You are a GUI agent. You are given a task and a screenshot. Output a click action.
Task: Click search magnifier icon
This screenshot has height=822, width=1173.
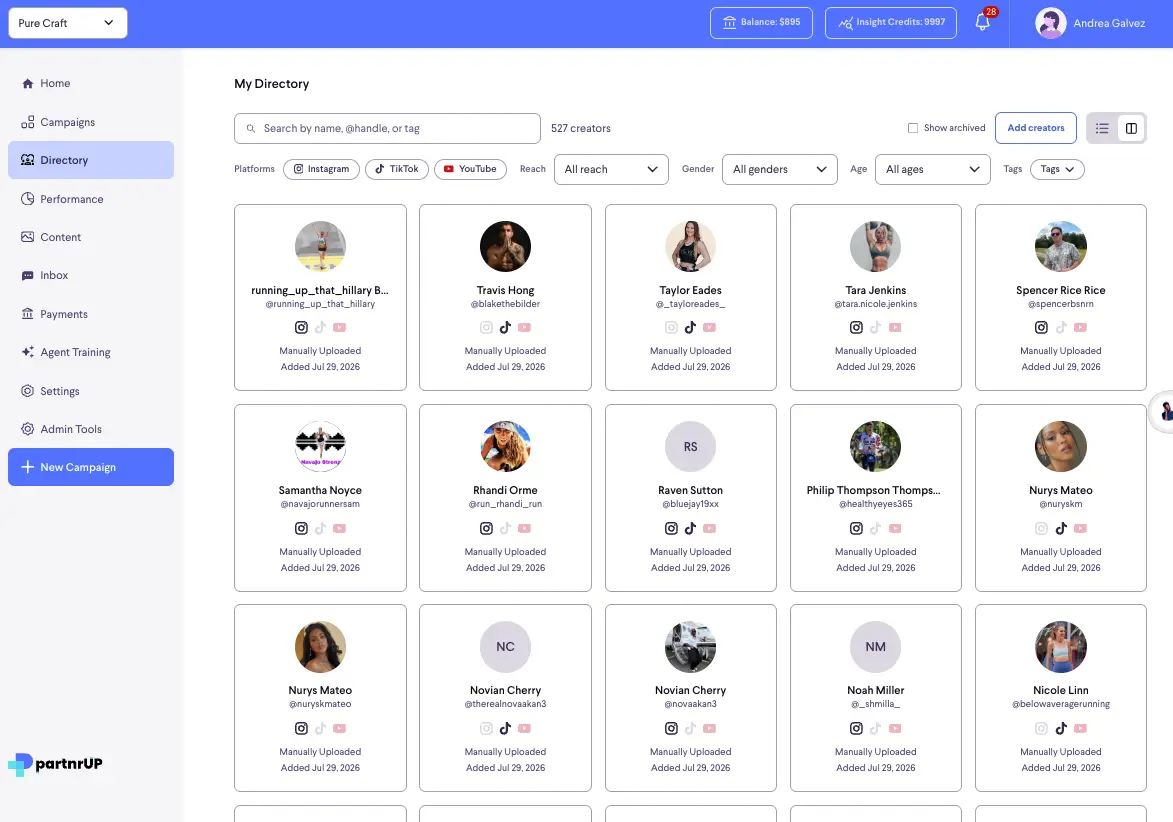(251, 129)
